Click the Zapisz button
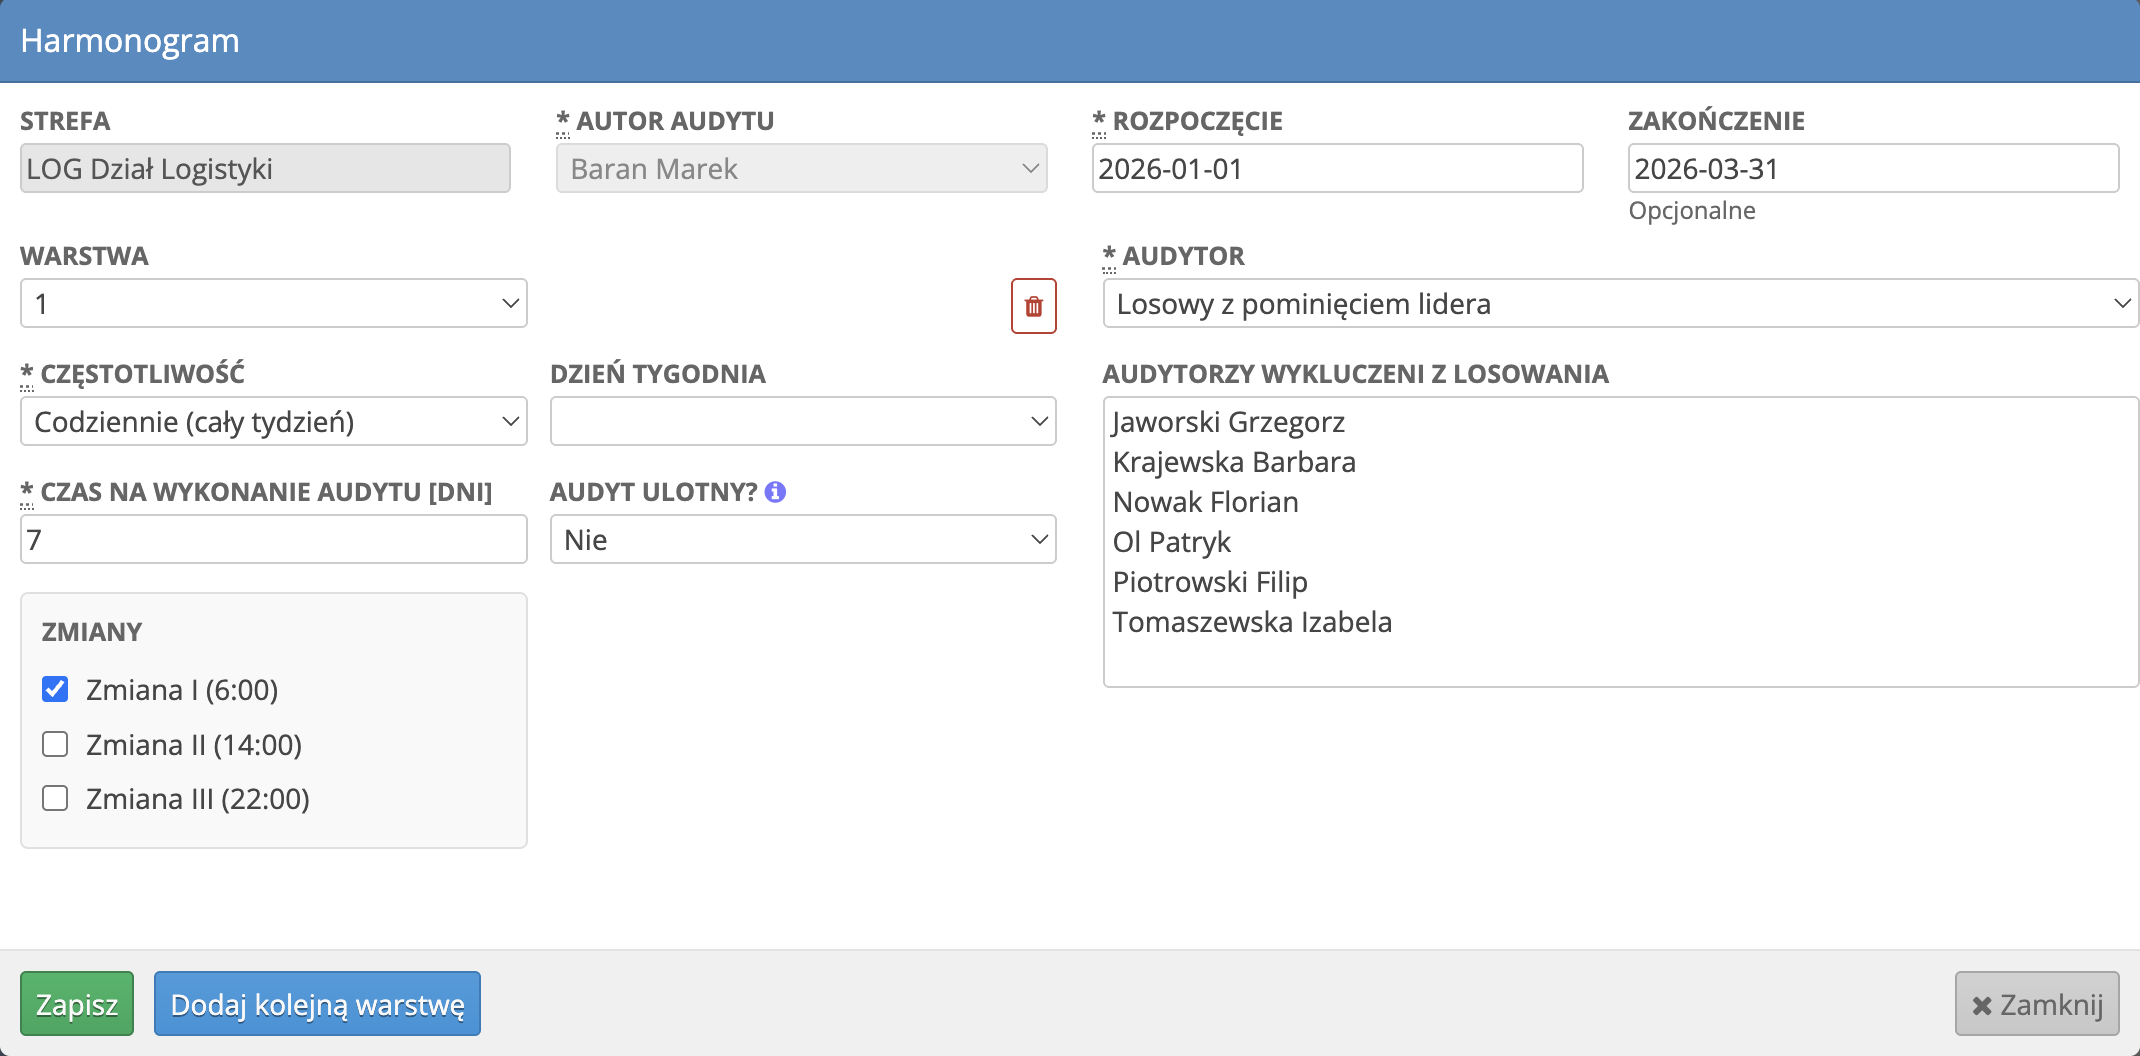Viewport: 2140px width, 1056px height. click(77, 1003)
